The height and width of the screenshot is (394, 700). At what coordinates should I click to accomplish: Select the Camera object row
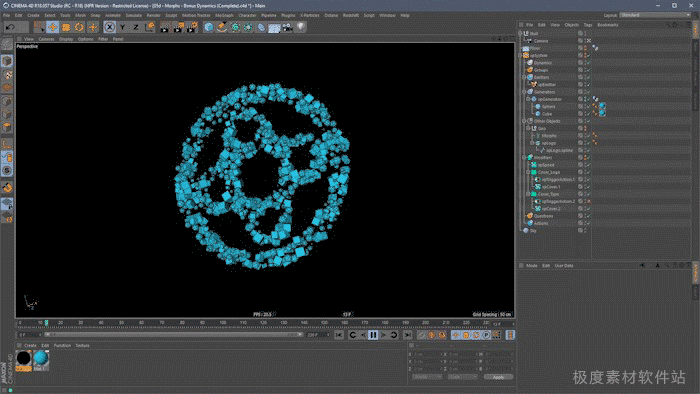541,41
